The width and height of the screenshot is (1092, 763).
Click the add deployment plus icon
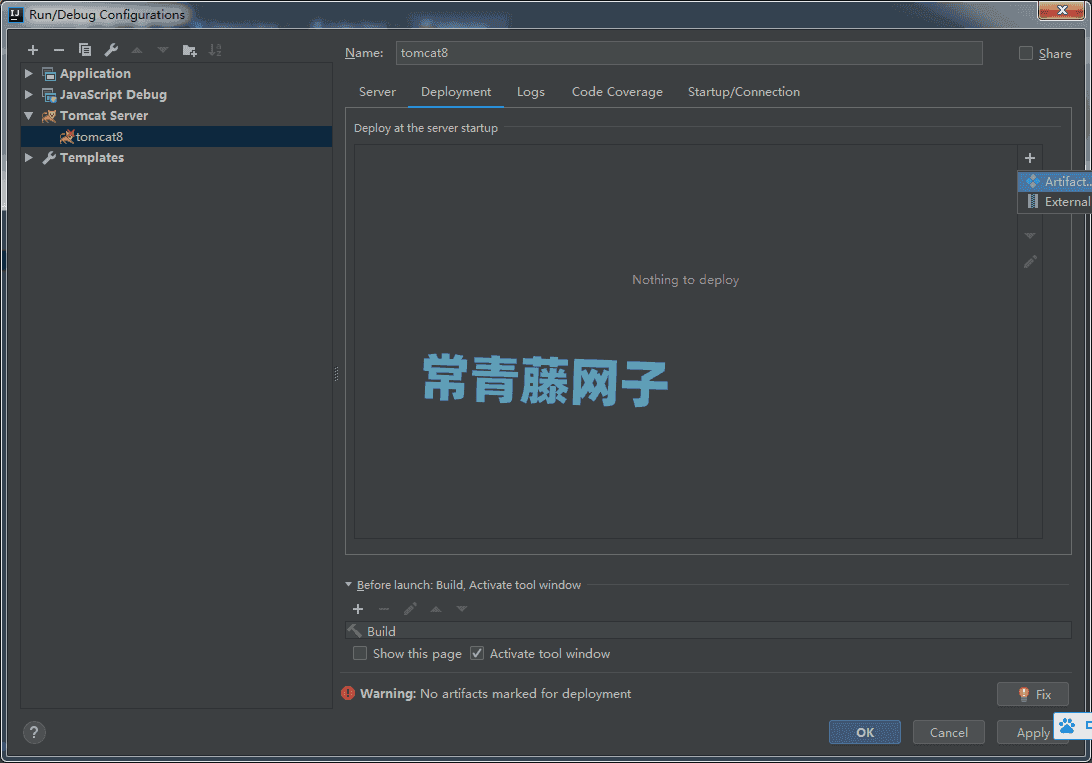[1029, 158]
